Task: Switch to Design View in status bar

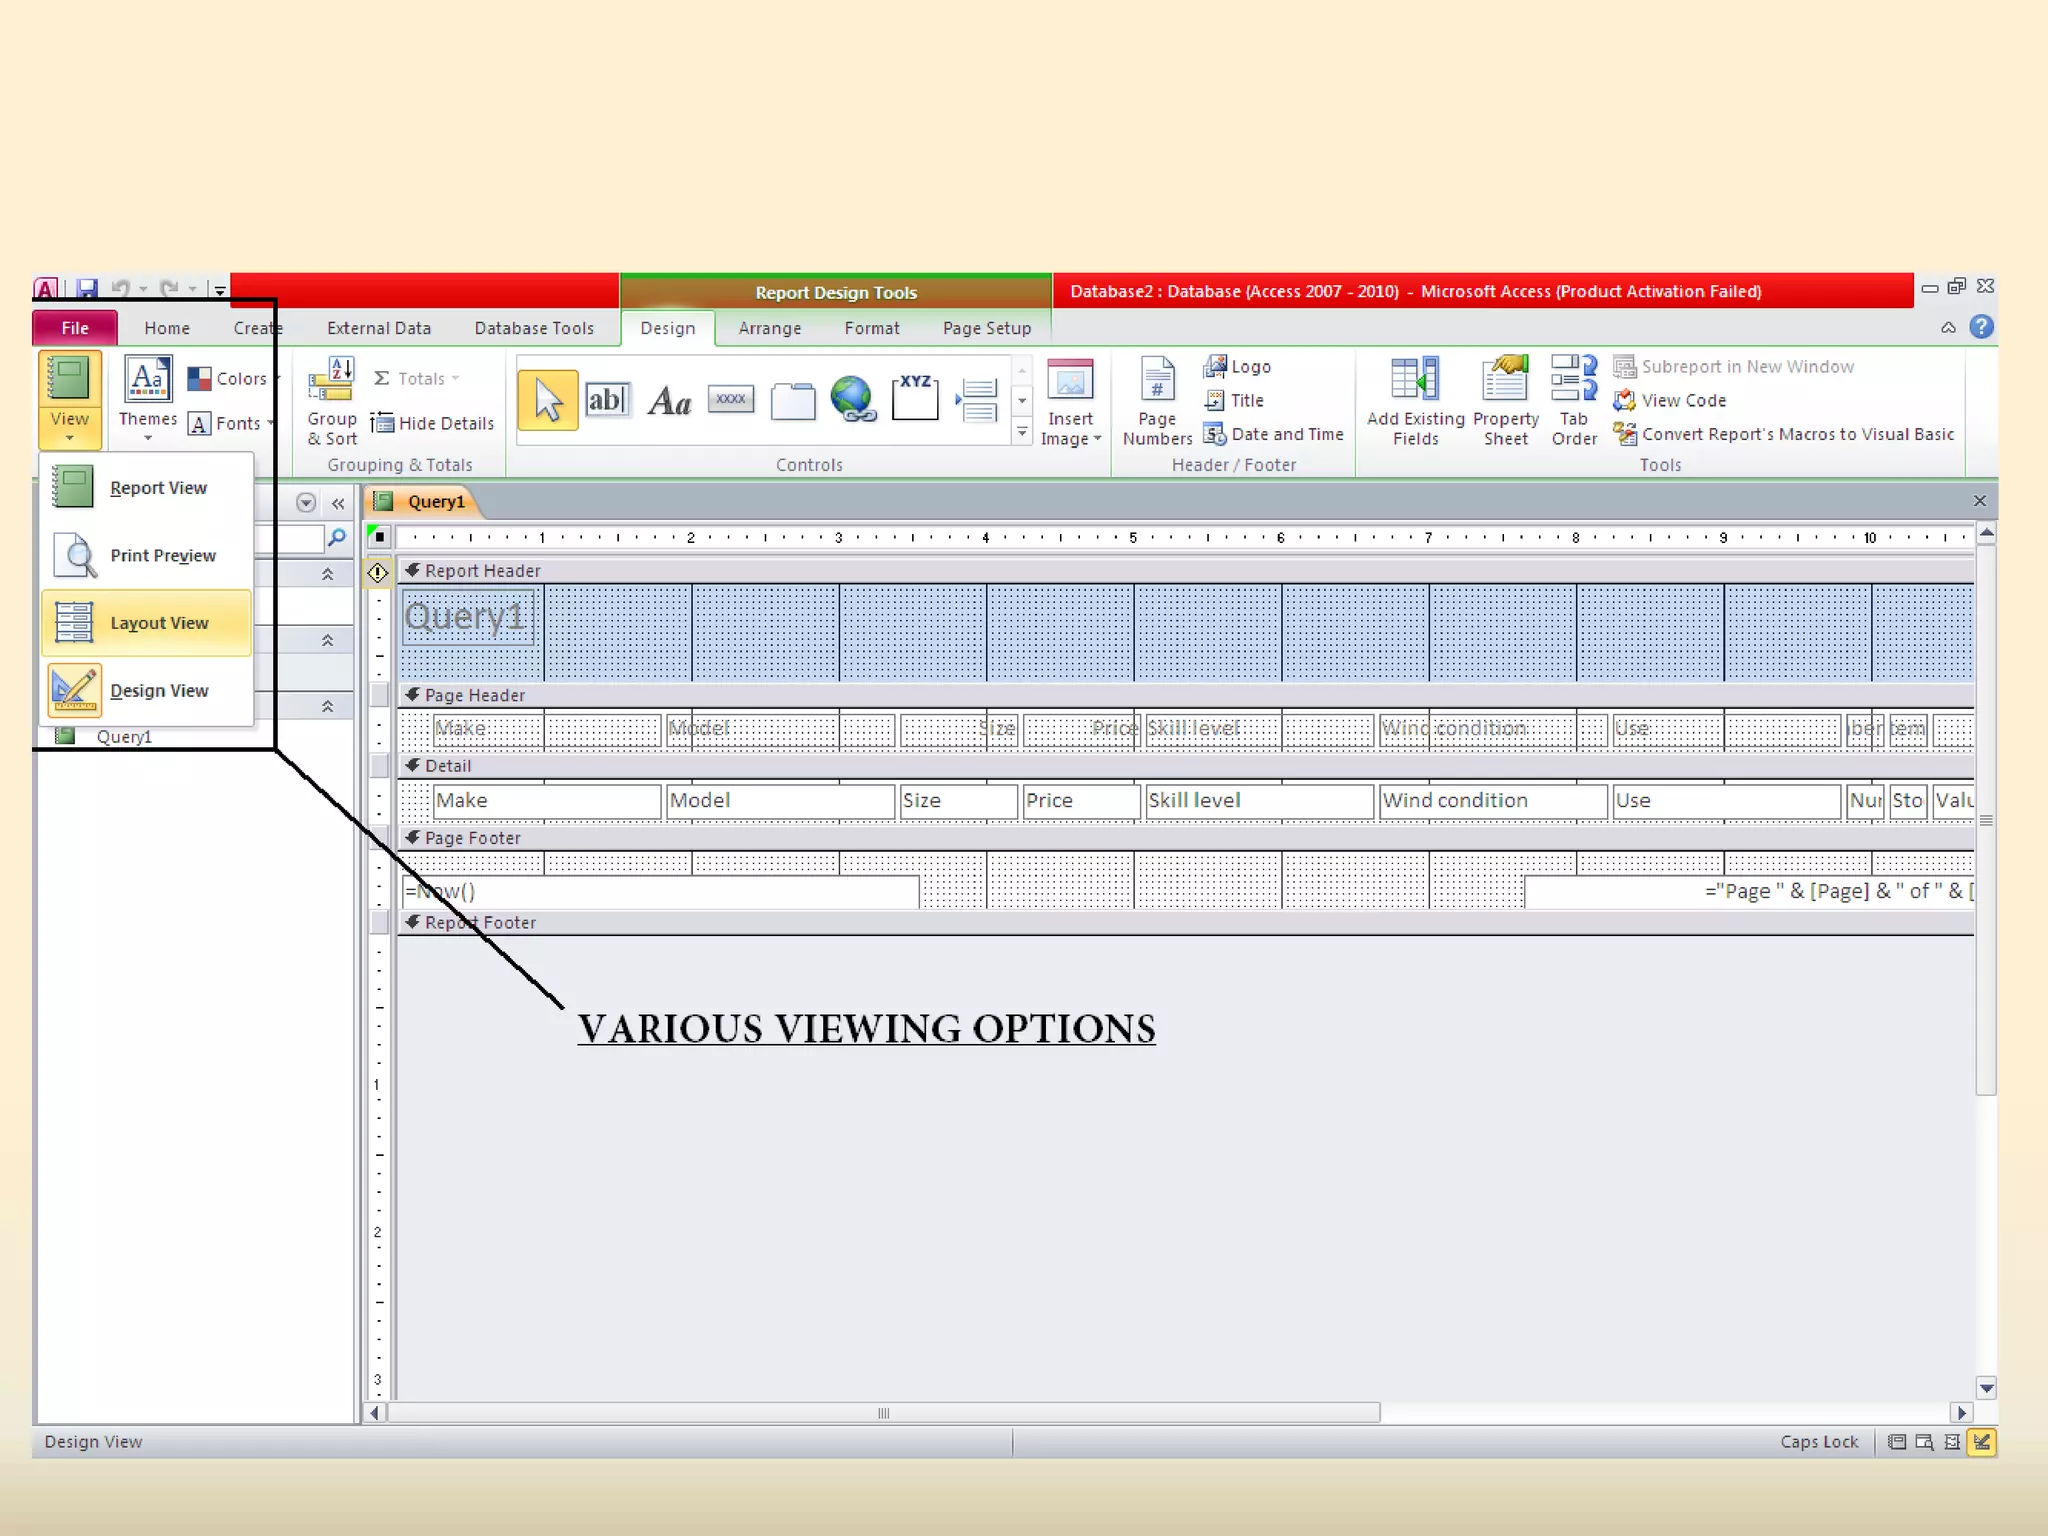Action: click(1981, 1442)
